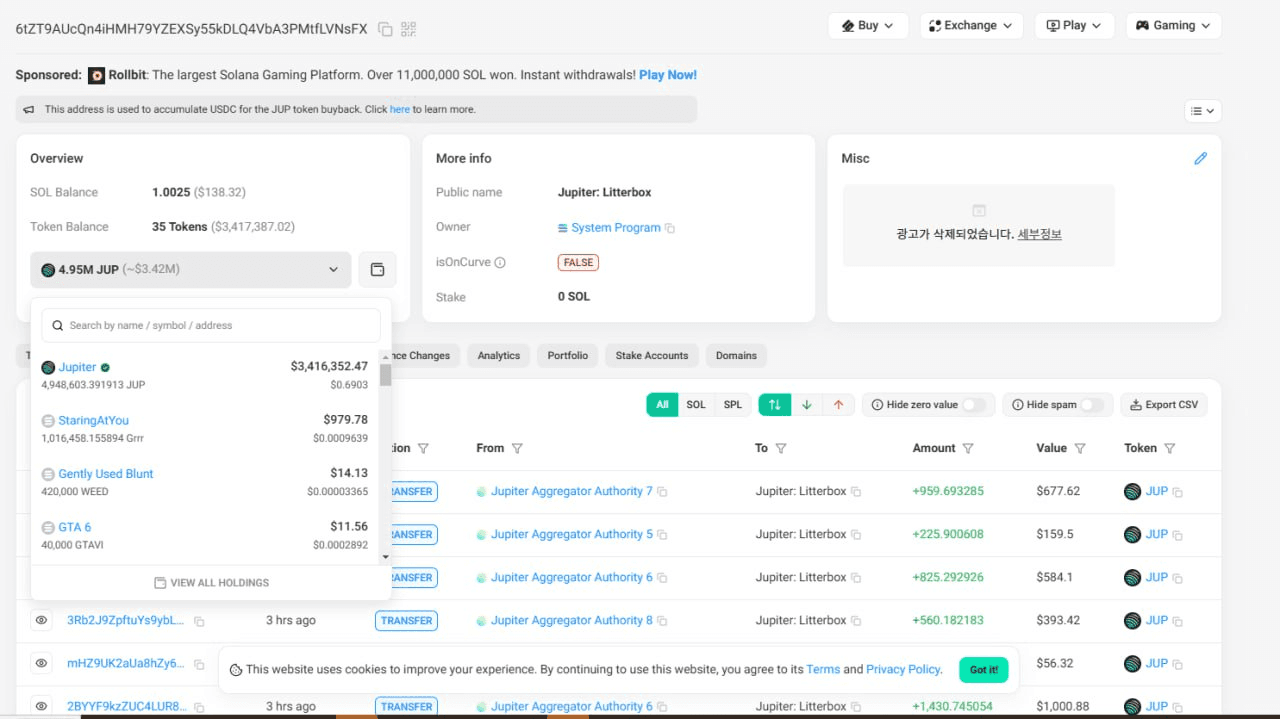Show QR code for the address
This screenshot has height=719, width=1280.
tap(408, 29)
